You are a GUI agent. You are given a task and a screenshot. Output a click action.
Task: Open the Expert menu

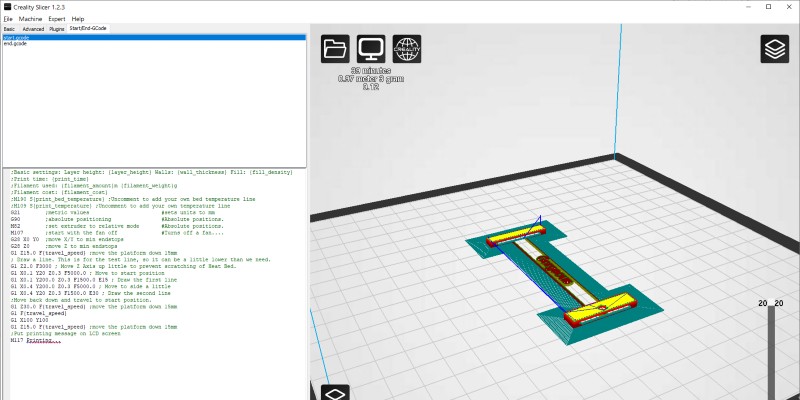57,19
